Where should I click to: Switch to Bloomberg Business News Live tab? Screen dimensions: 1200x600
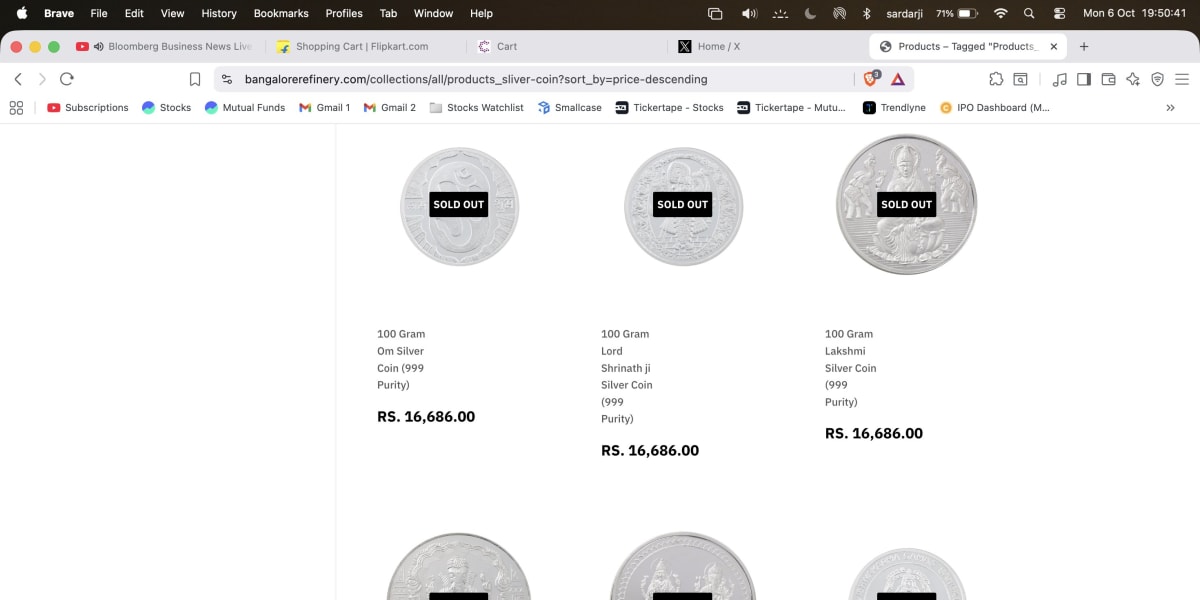point(165,46)
